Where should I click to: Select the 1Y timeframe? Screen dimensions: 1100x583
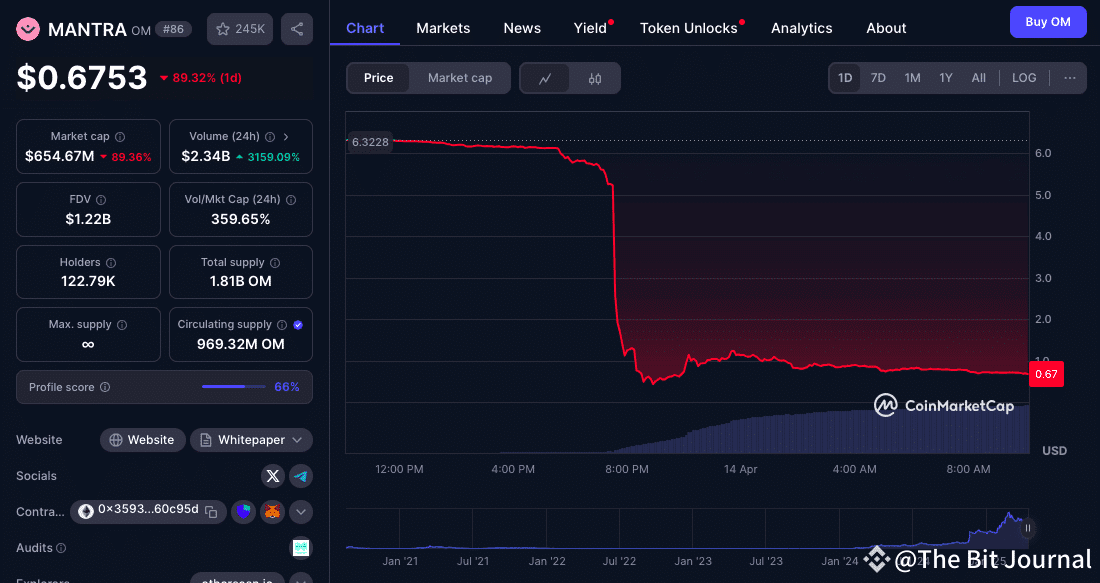(945, 77)
